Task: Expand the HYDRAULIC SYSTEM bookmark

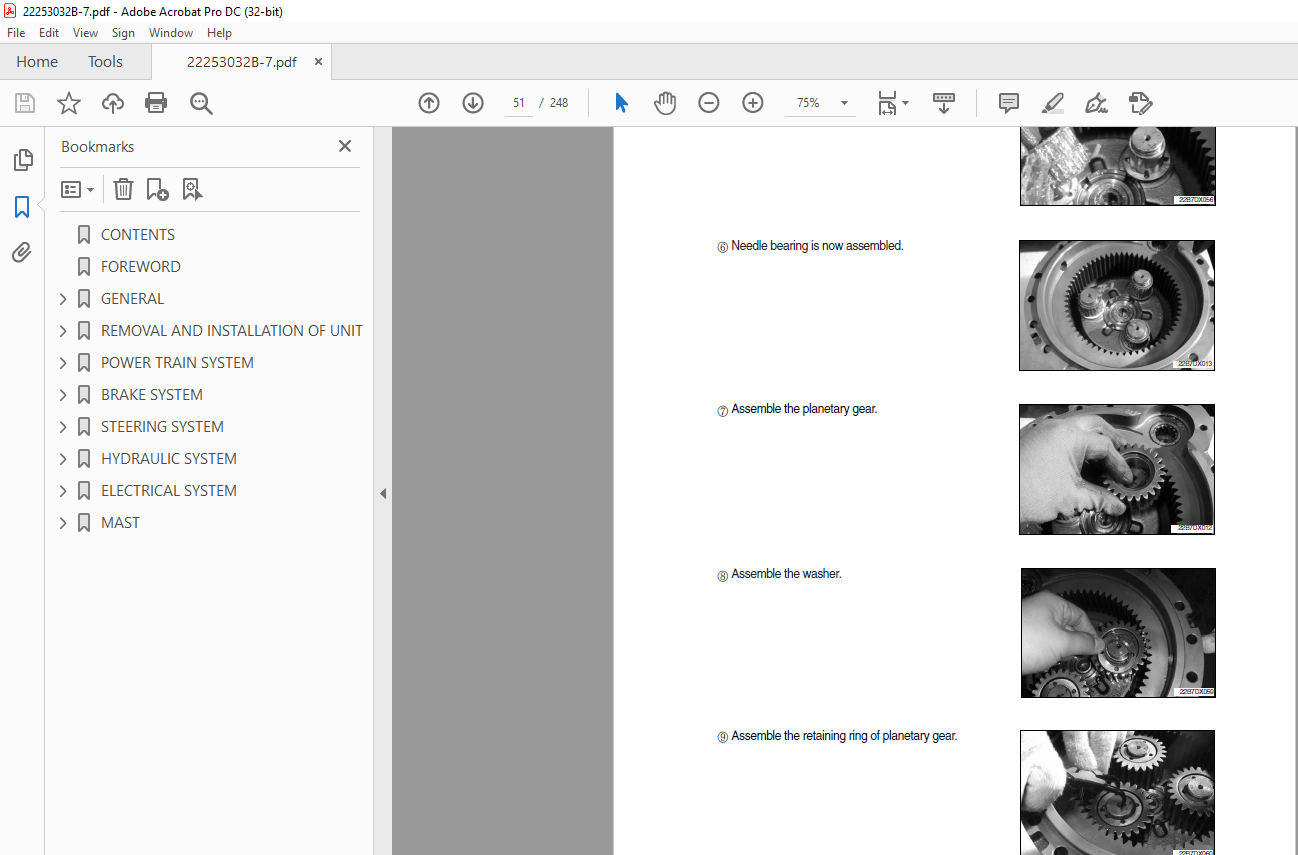Action: pos(63,459)
